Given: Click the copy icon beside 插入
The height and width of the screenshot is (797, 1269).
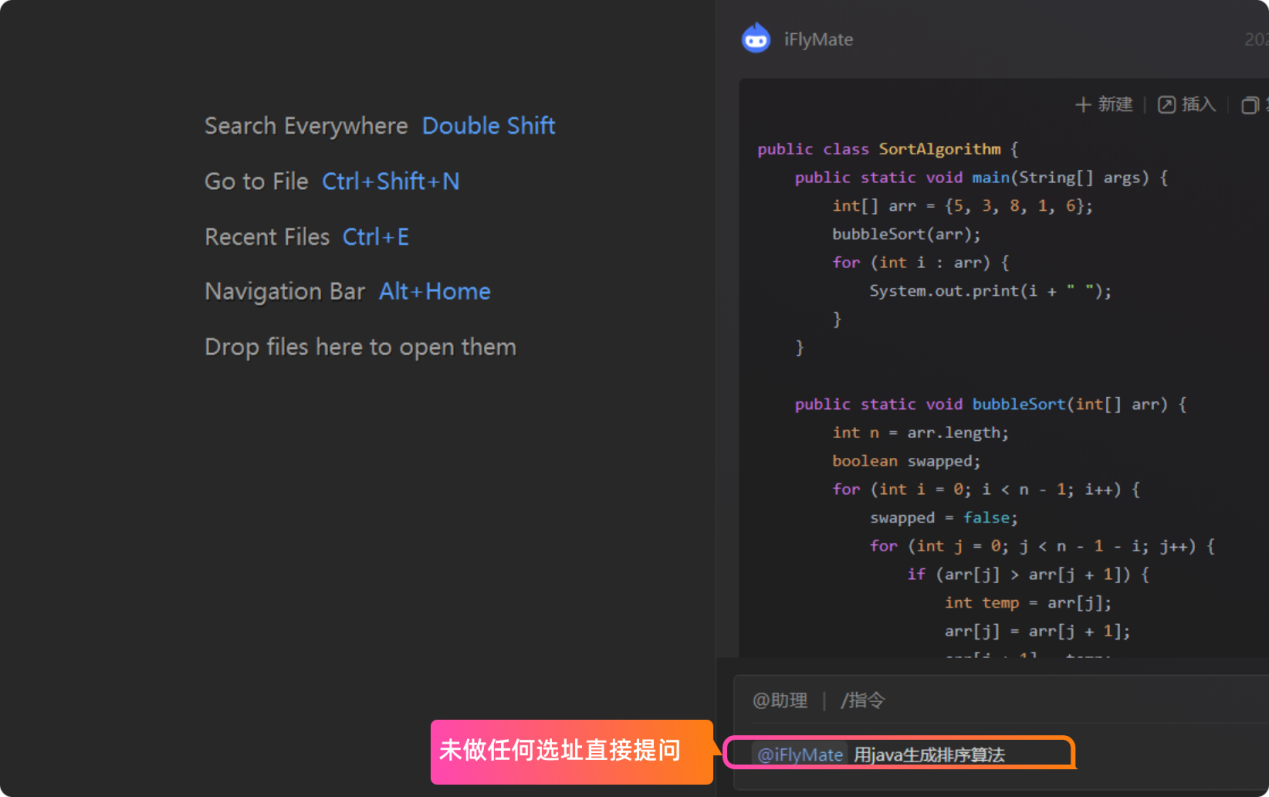Looking at the screenshot, I should point(1249,105).
